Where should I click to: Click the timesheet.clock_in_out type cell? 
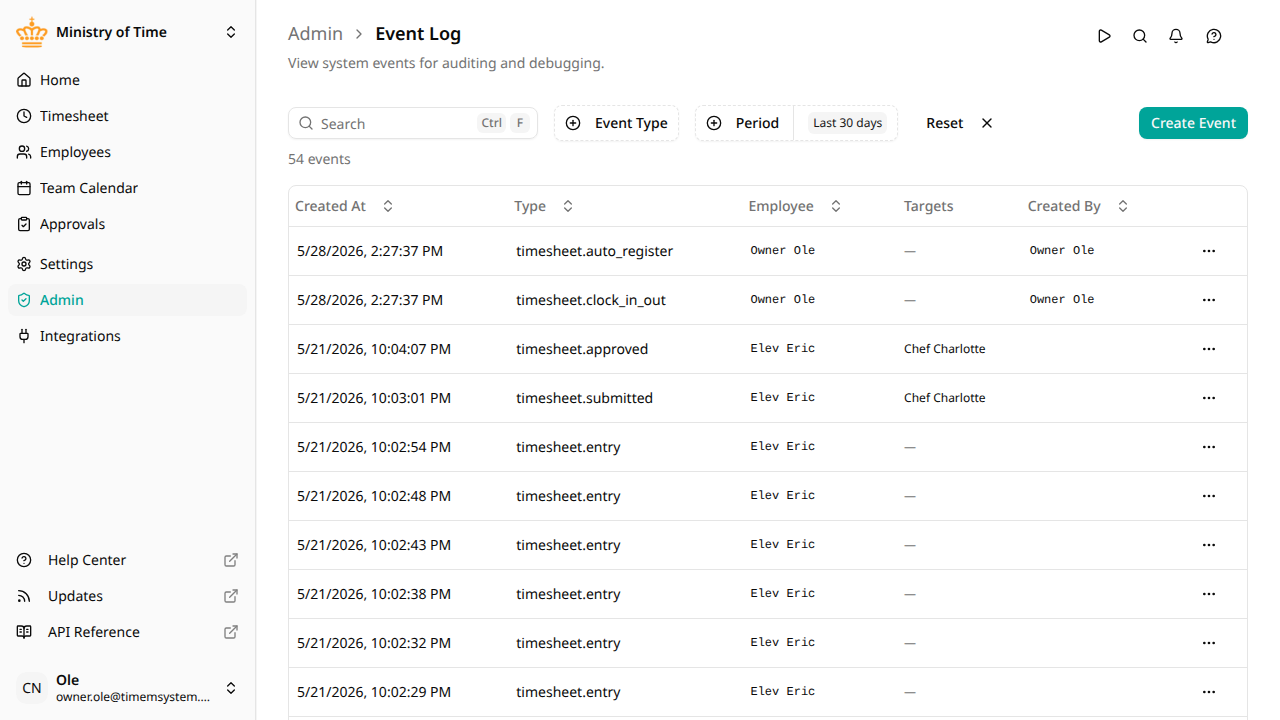pos(590,300)
